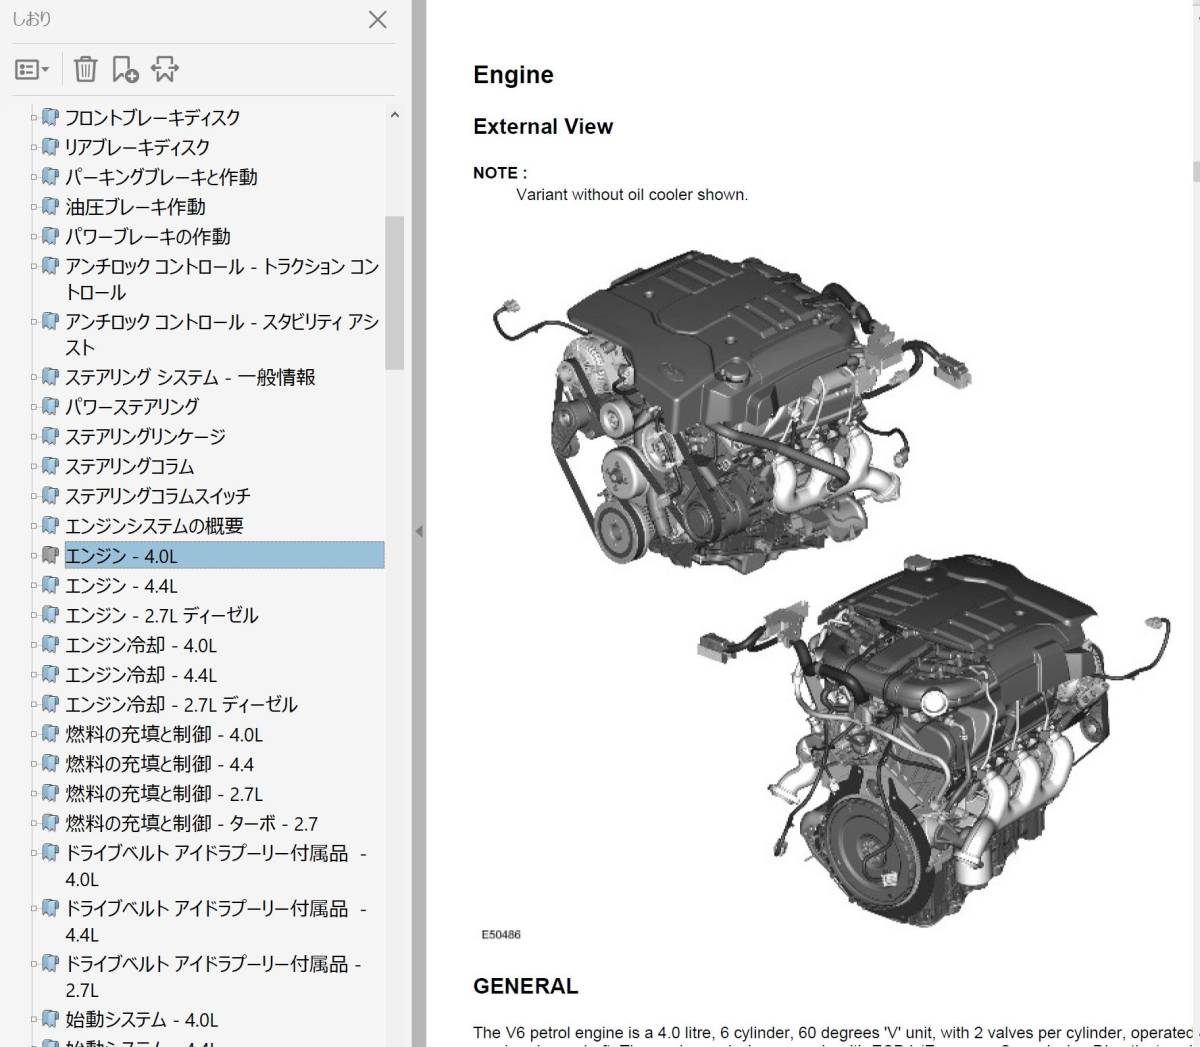Open bookmark ドライブベルト アイドラプーリー付属品 - 4.4L
Viewport: 1200px width, 1047px height.
click(x=216, y=921)
